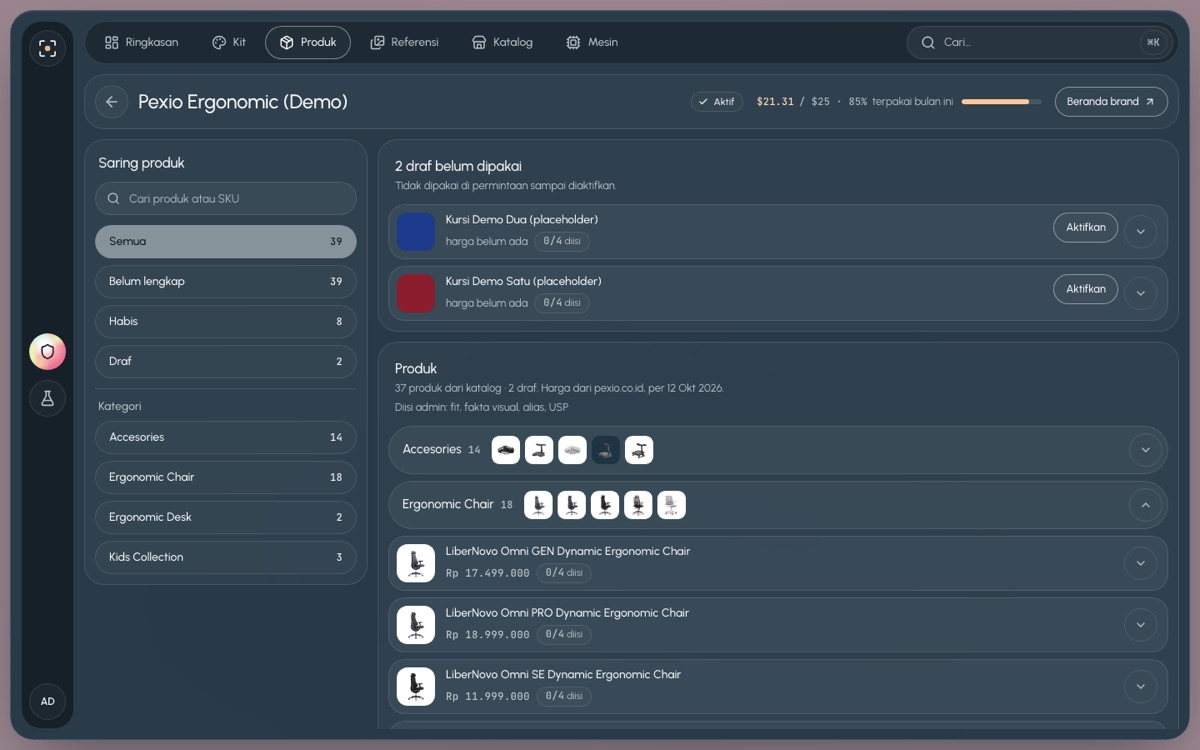
Task: Expand Kursi Demo Satu details
Action: 1140,294
